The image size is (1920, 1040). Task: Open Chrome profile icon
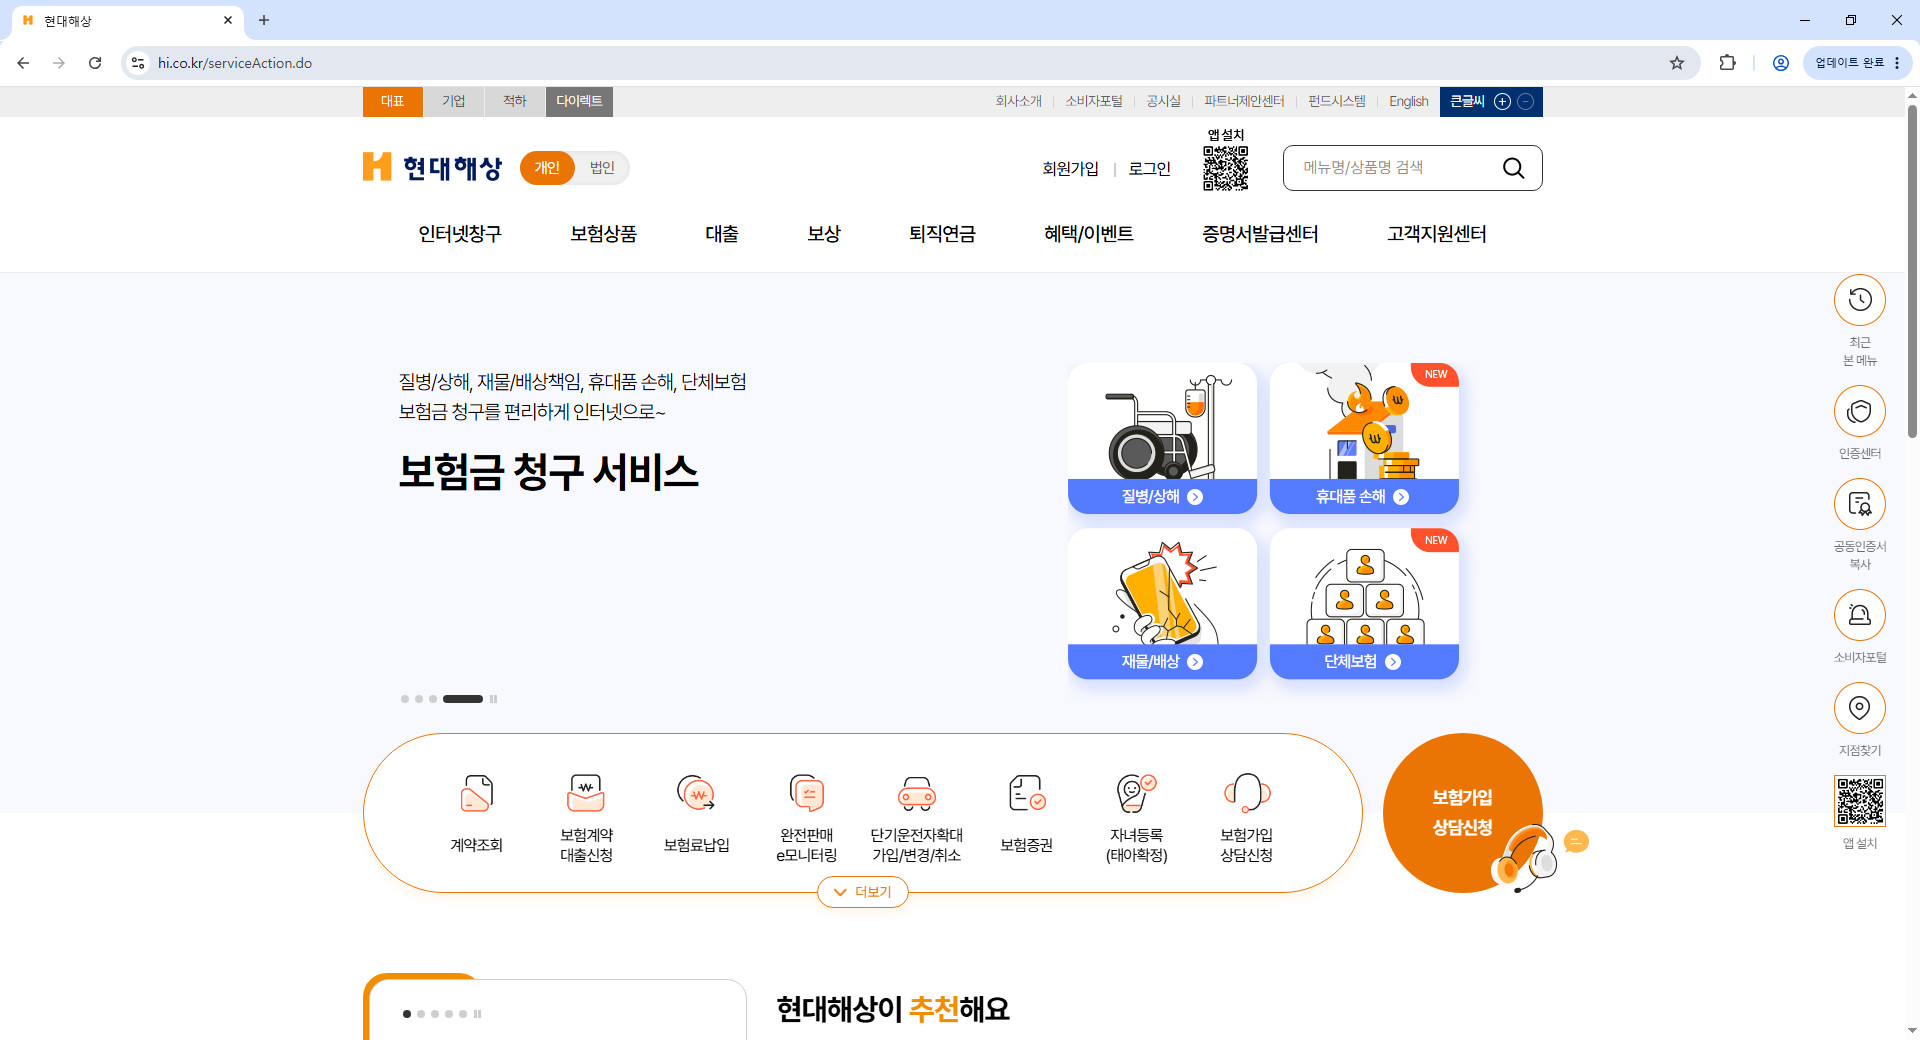(x=1781, y=63)
